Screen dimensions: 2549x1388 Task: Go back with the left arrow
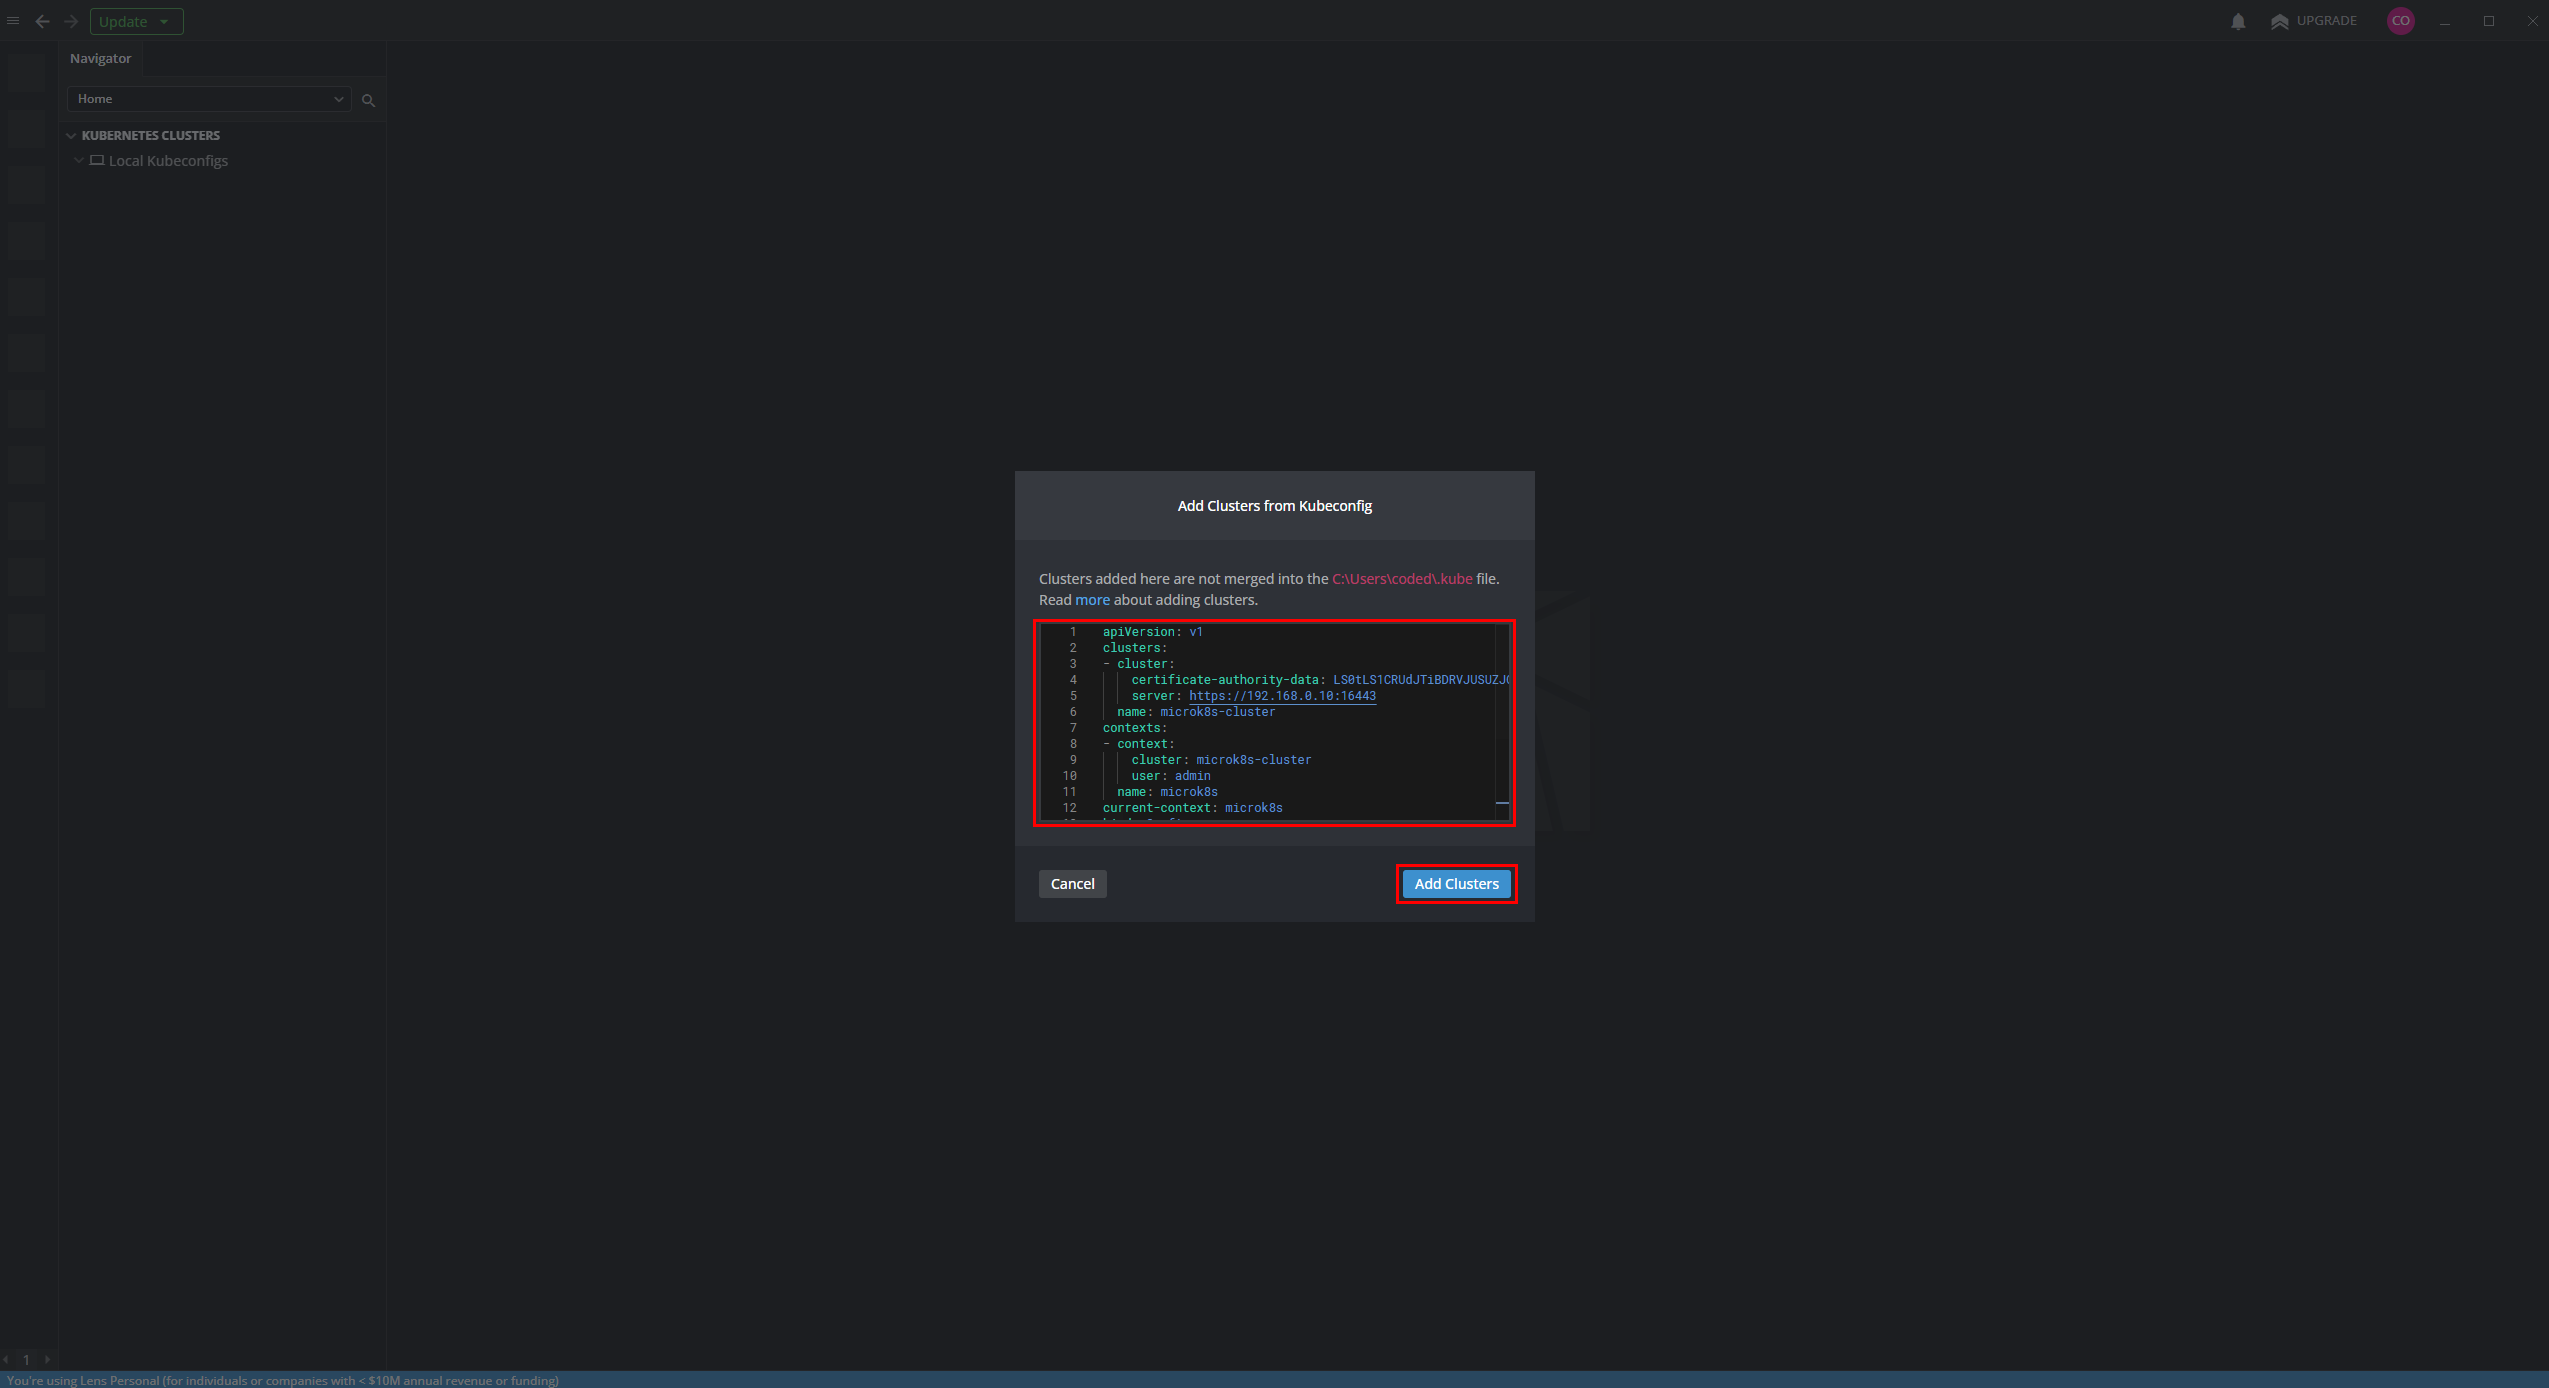(42, 21)
